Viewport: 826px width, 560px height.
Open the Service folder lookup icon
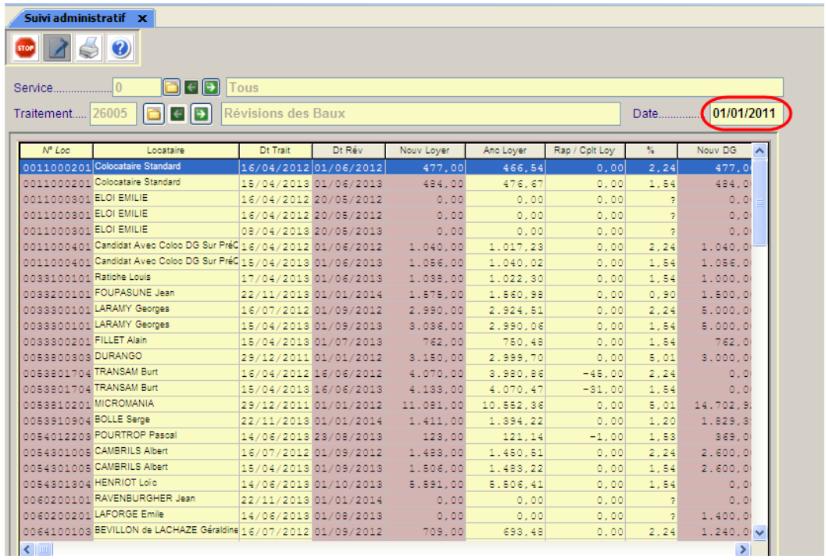(x=172, y=88)
